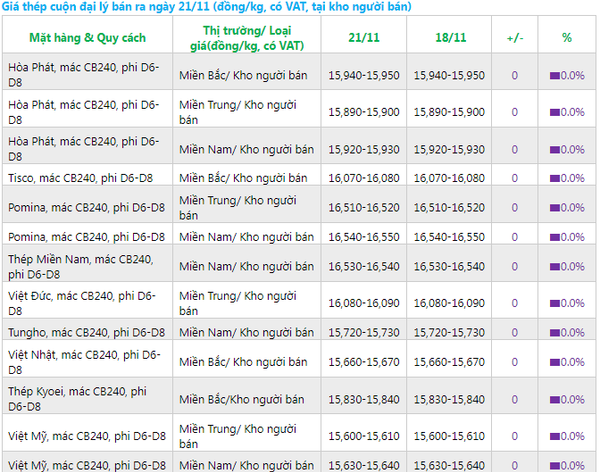Click 'Miền Bắc/Kho người bán' in Thép Kyoei row
Viewport: 600px width, 472px height.
click(x=242, y=399)
